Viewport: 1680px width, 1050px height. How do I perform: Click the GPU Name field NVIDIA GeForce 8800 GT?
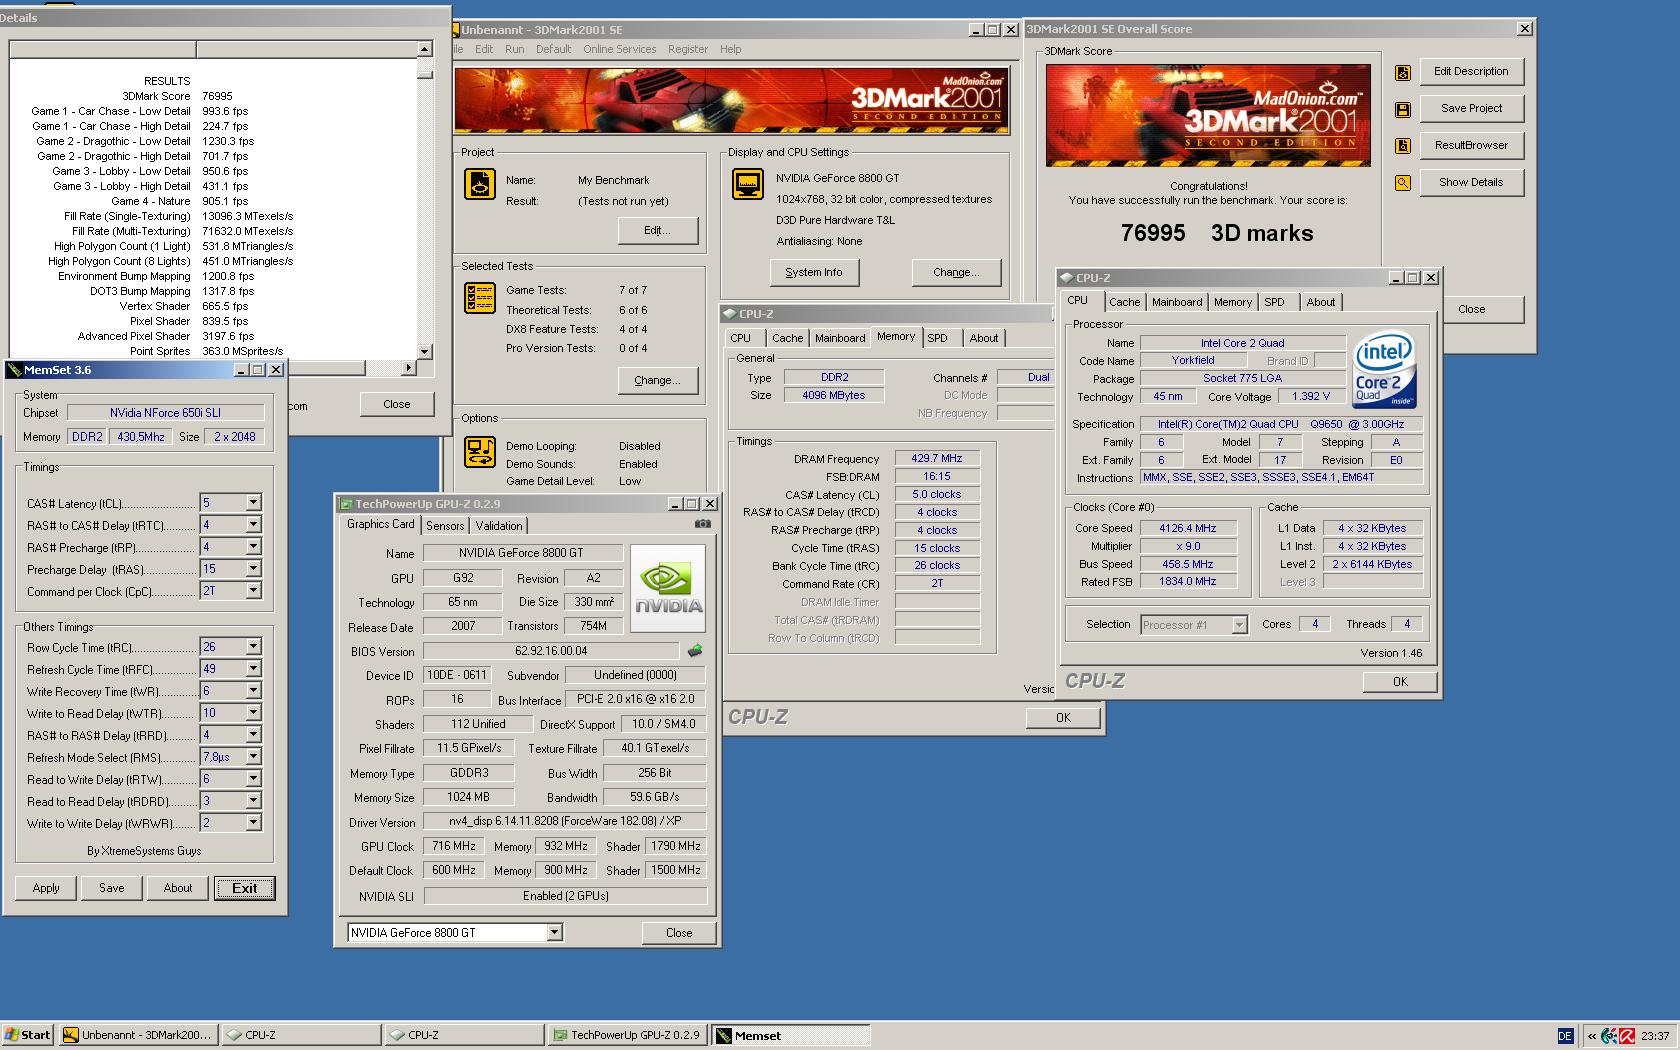point(522,553)
